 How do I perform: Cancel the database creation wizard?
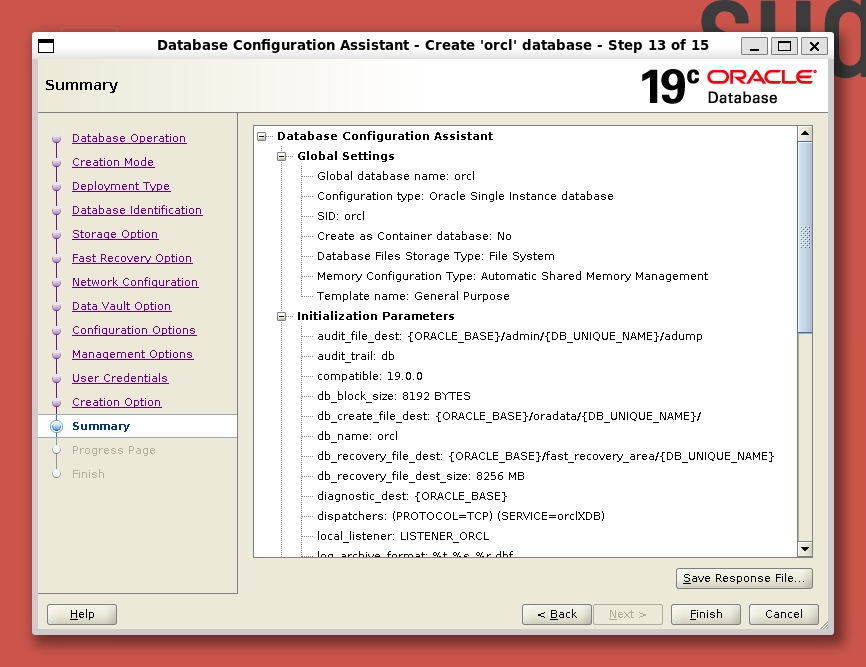(x=783, y=614)
